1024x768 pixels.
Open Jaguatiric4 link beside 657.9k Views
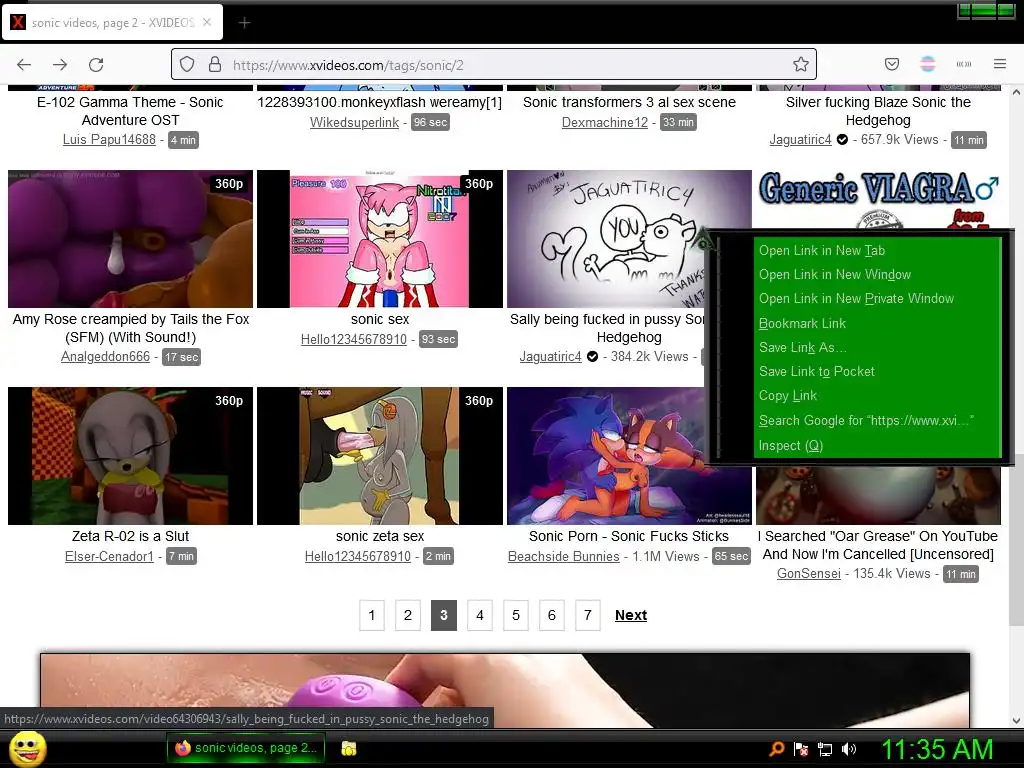[x=800, y=140]
